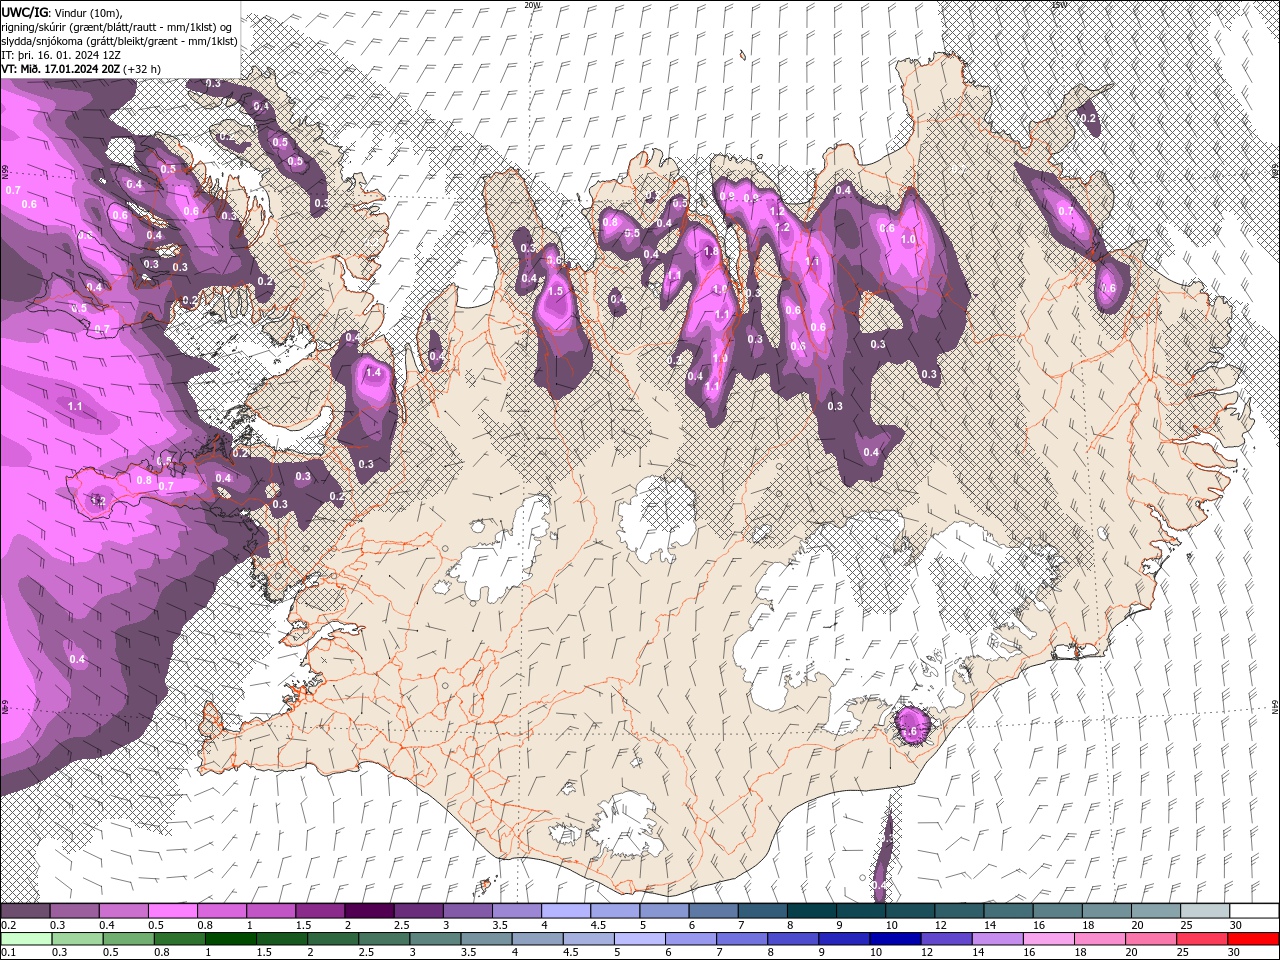The width and height of the screenshot is (1280, 960).
Task: Pick the rain swatch between 6 and 7
Action: pos(690,939)
